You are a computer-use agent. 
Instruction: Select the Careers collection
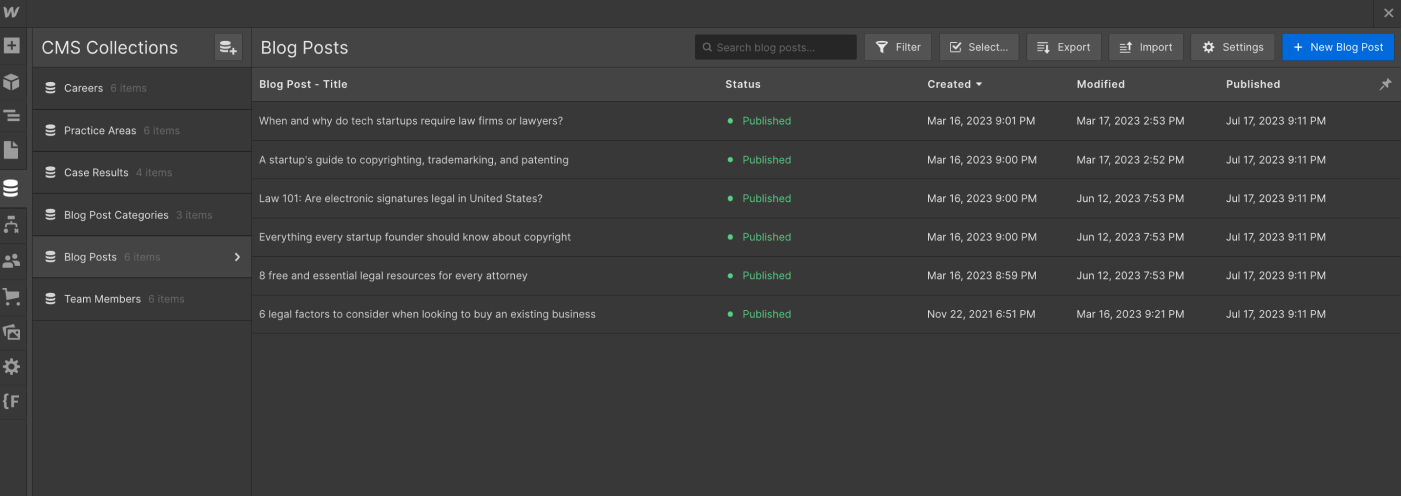83,88
